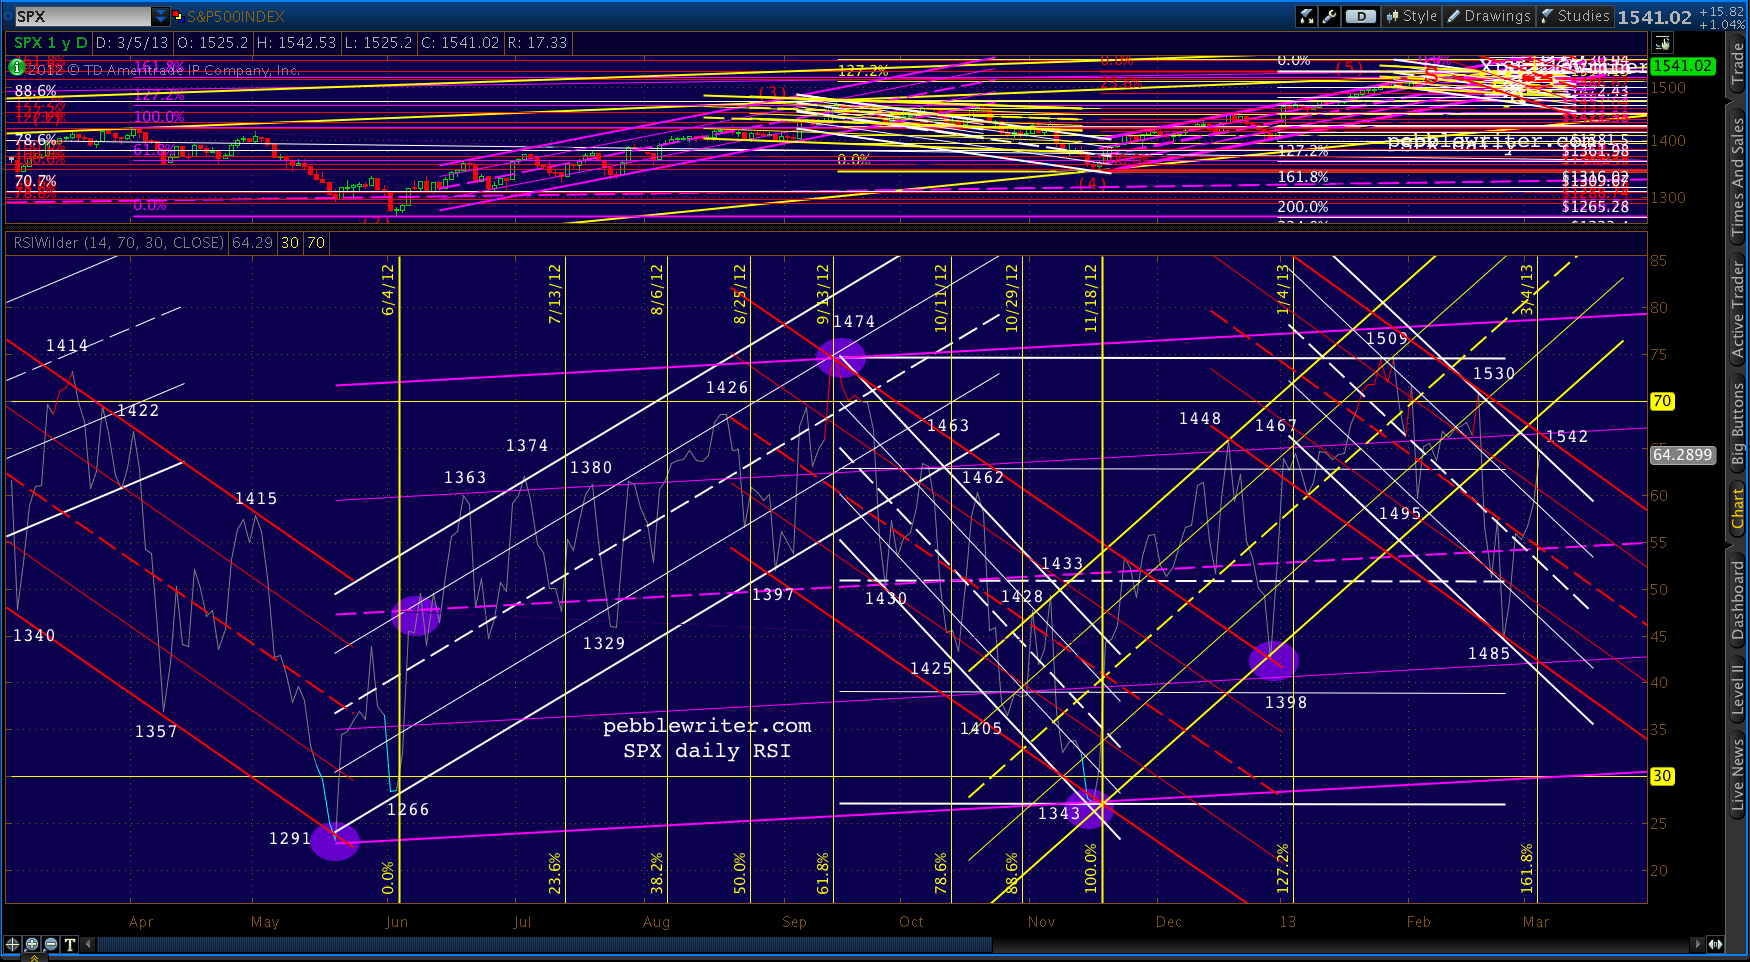Click the colored linking squares icon
The image size is (1750, 962).
pyautogui.click(x=178, y=16)
